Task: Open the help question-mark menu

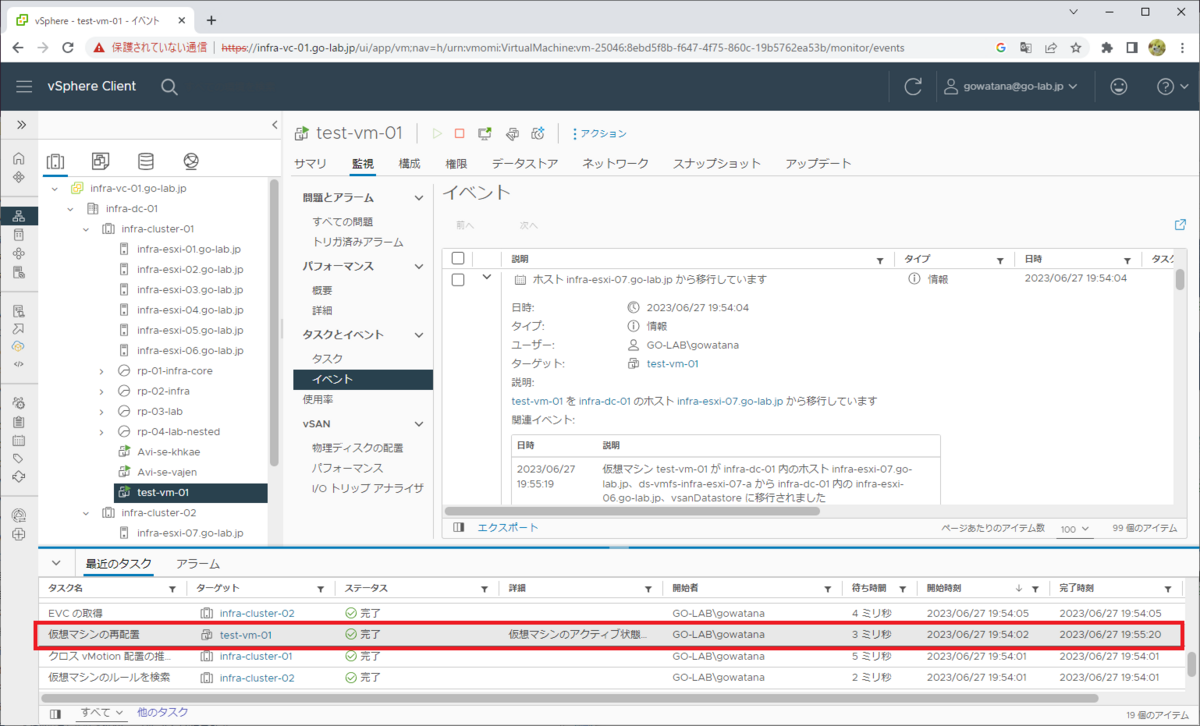Action: 1171,87
